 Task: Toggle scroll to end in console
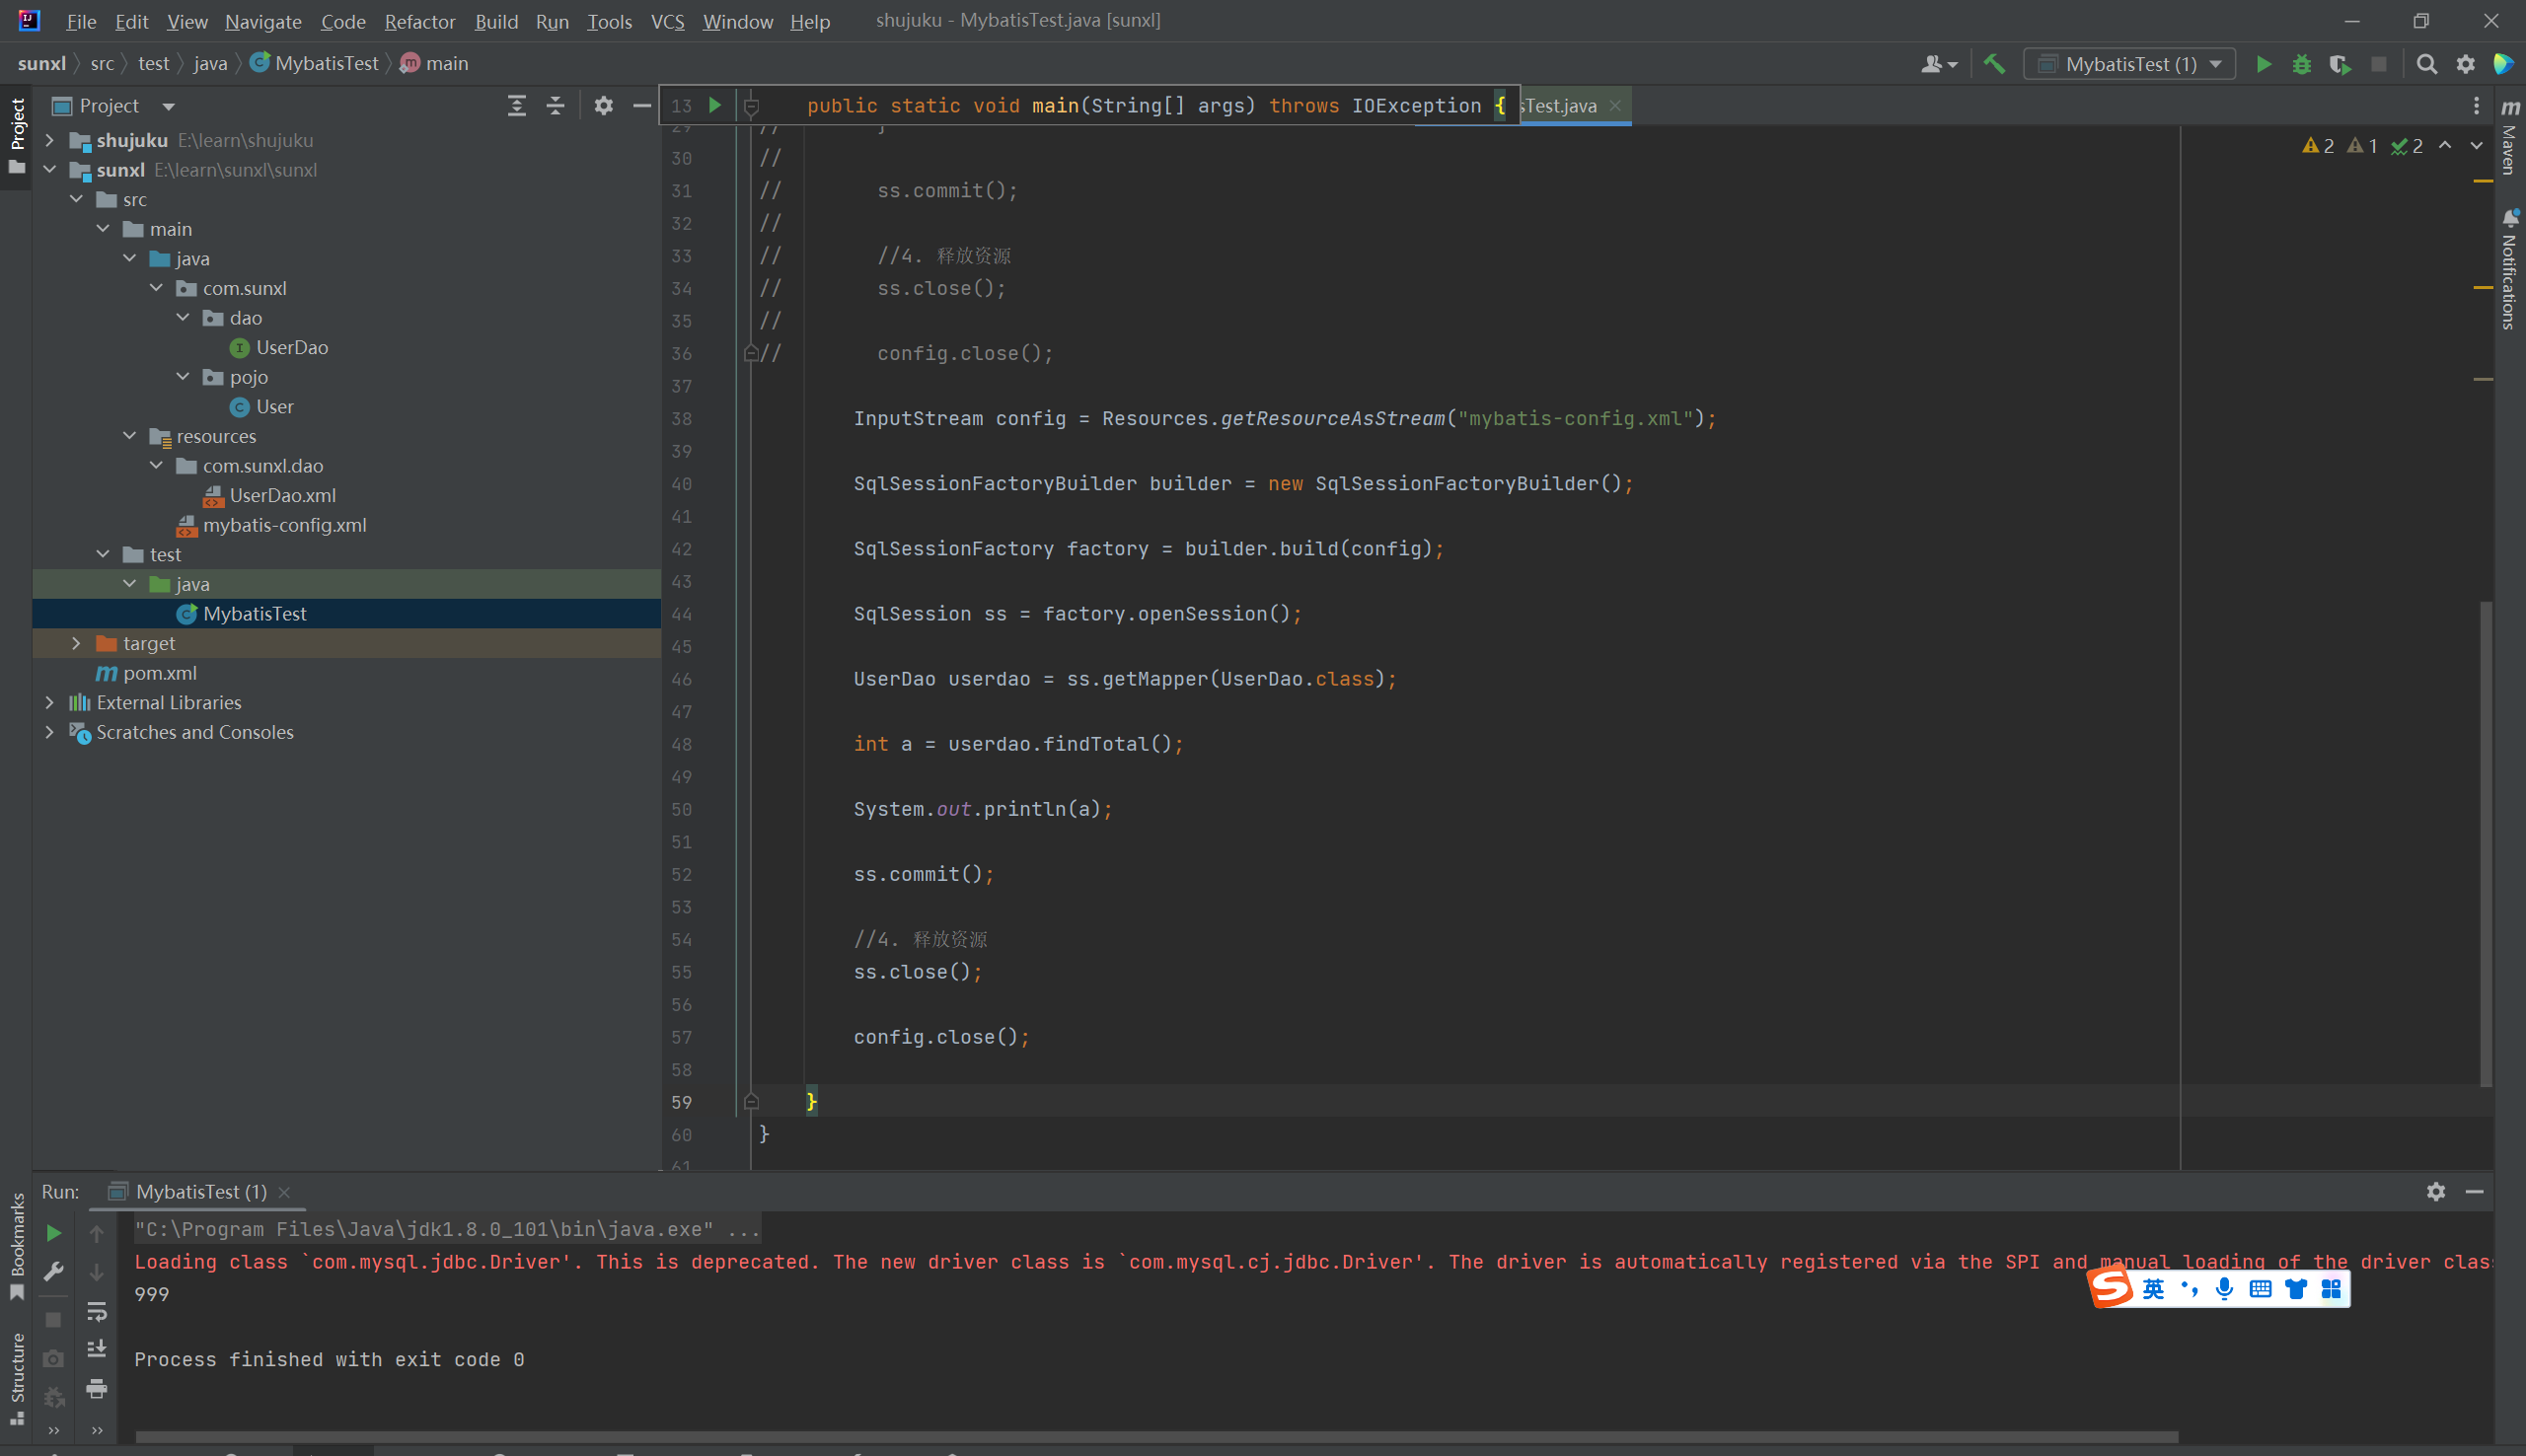(97, 1349)
